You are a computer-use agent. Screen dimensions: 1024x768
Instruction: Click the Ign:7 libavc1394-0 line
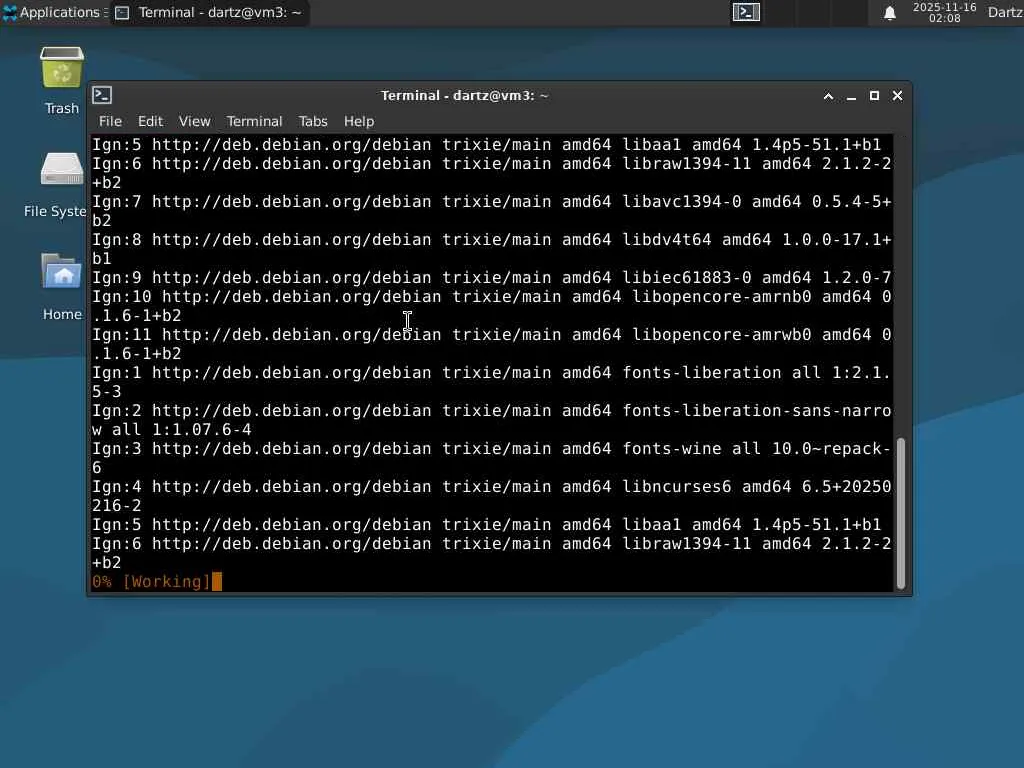(492, 210)
